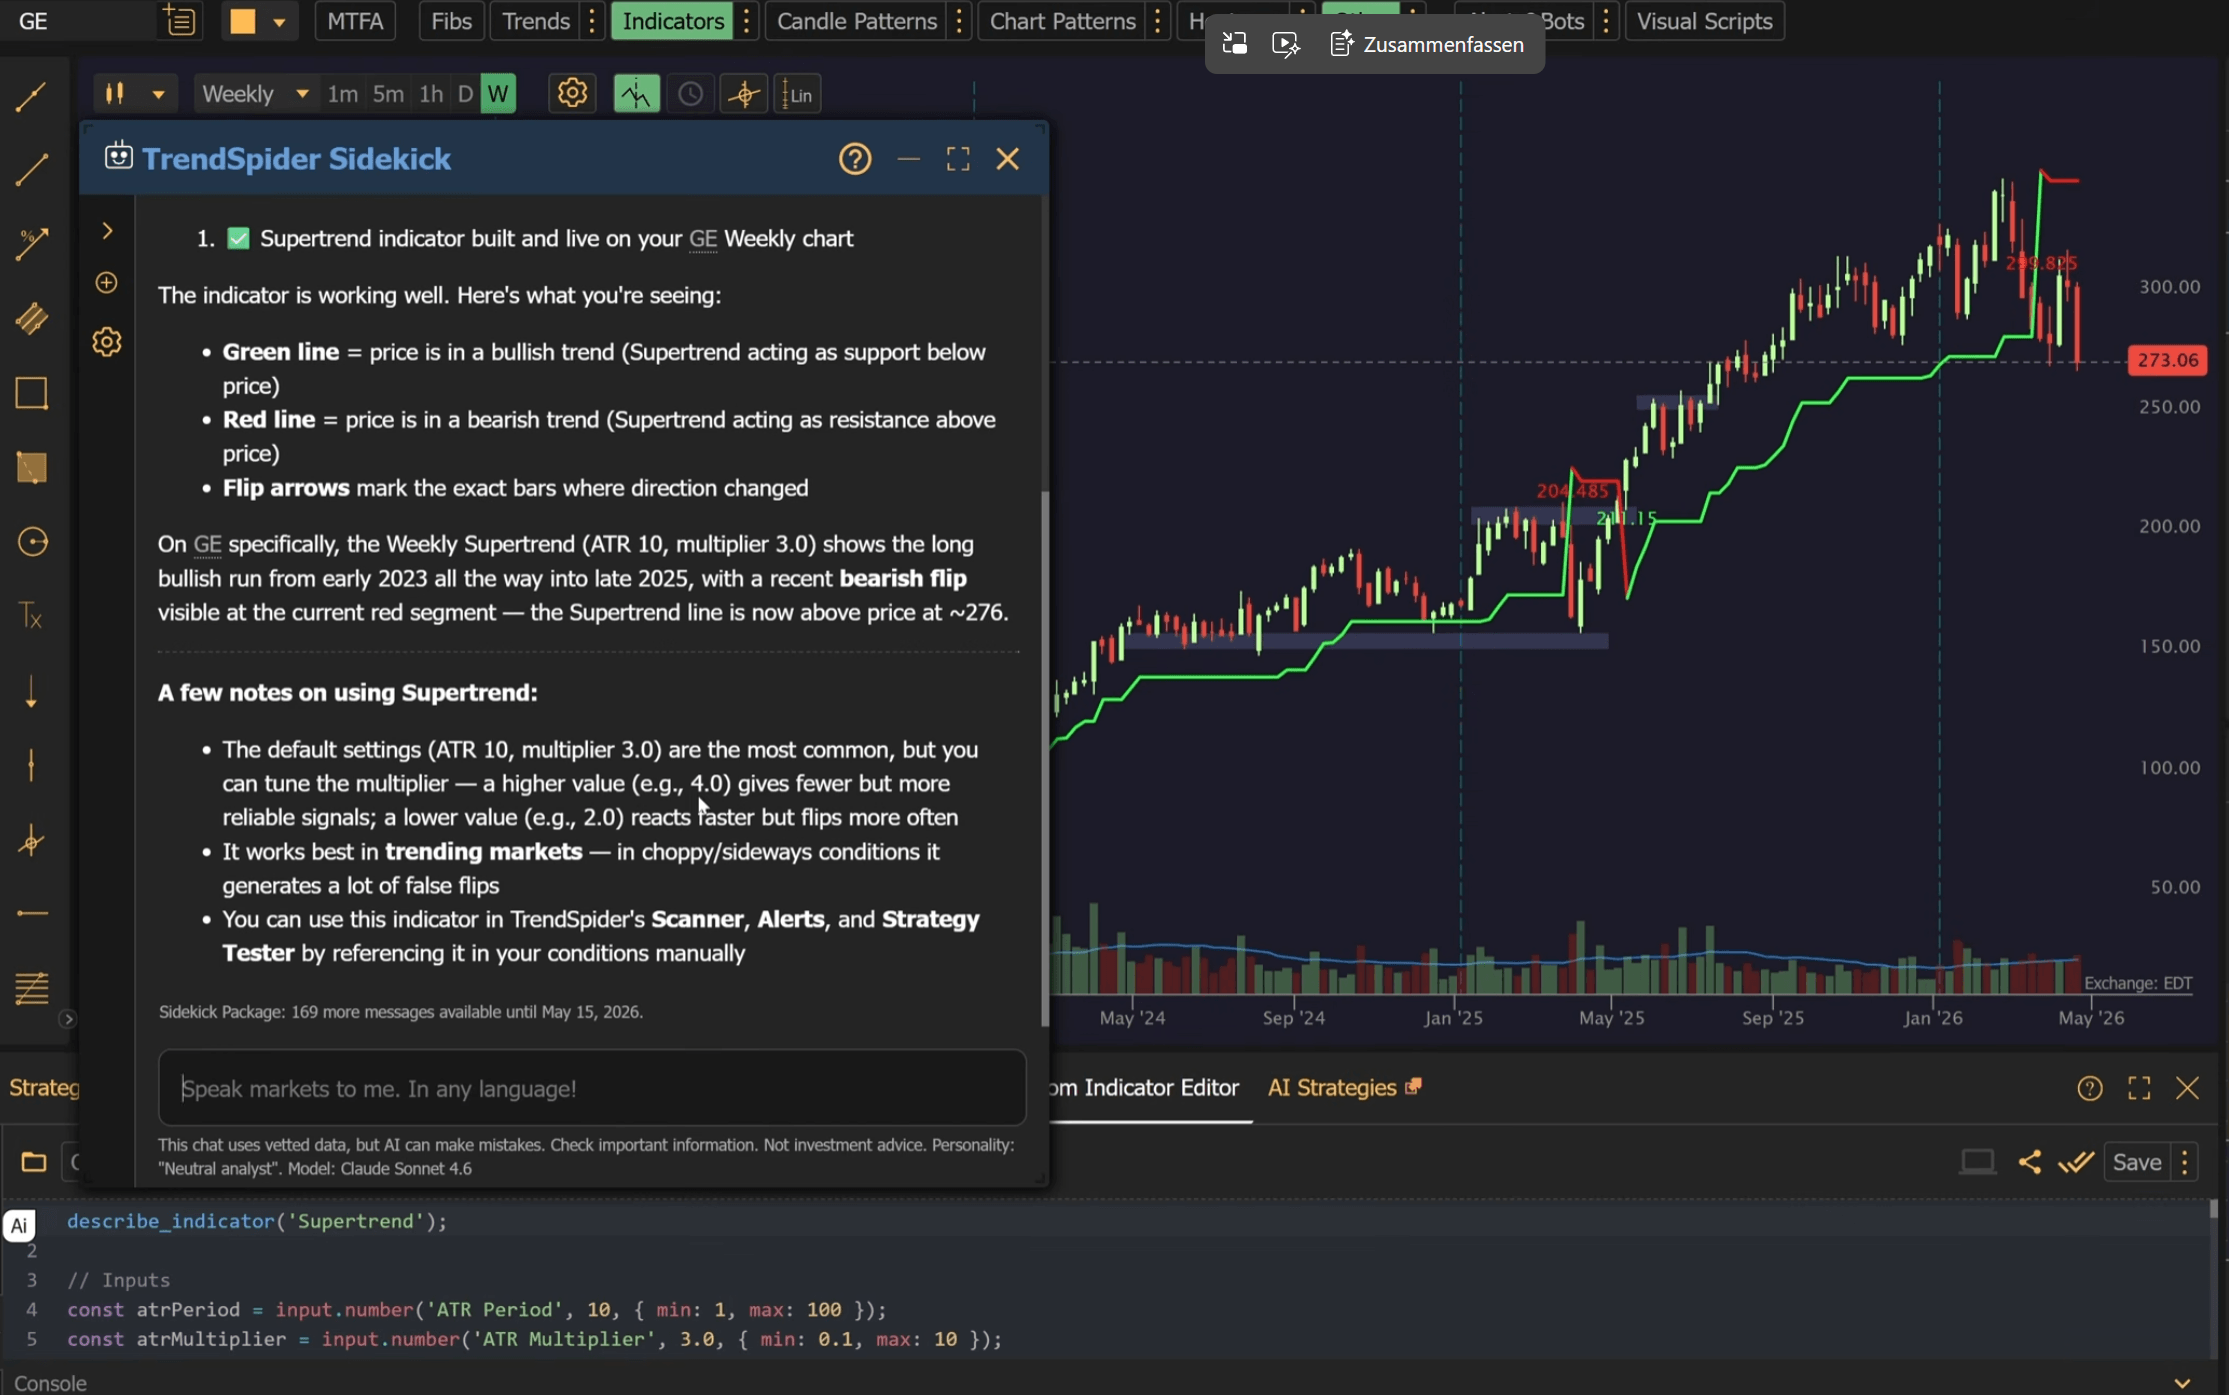The image size is (2229, 1395).
Task: Enter Sidekick fullscreen mode
Action: 958,159
